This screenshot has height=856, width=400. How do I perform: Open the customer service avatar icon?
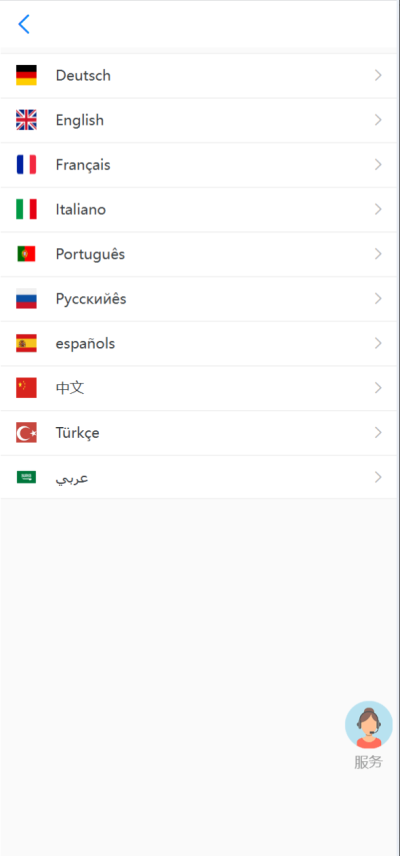[x=369, y=724]
